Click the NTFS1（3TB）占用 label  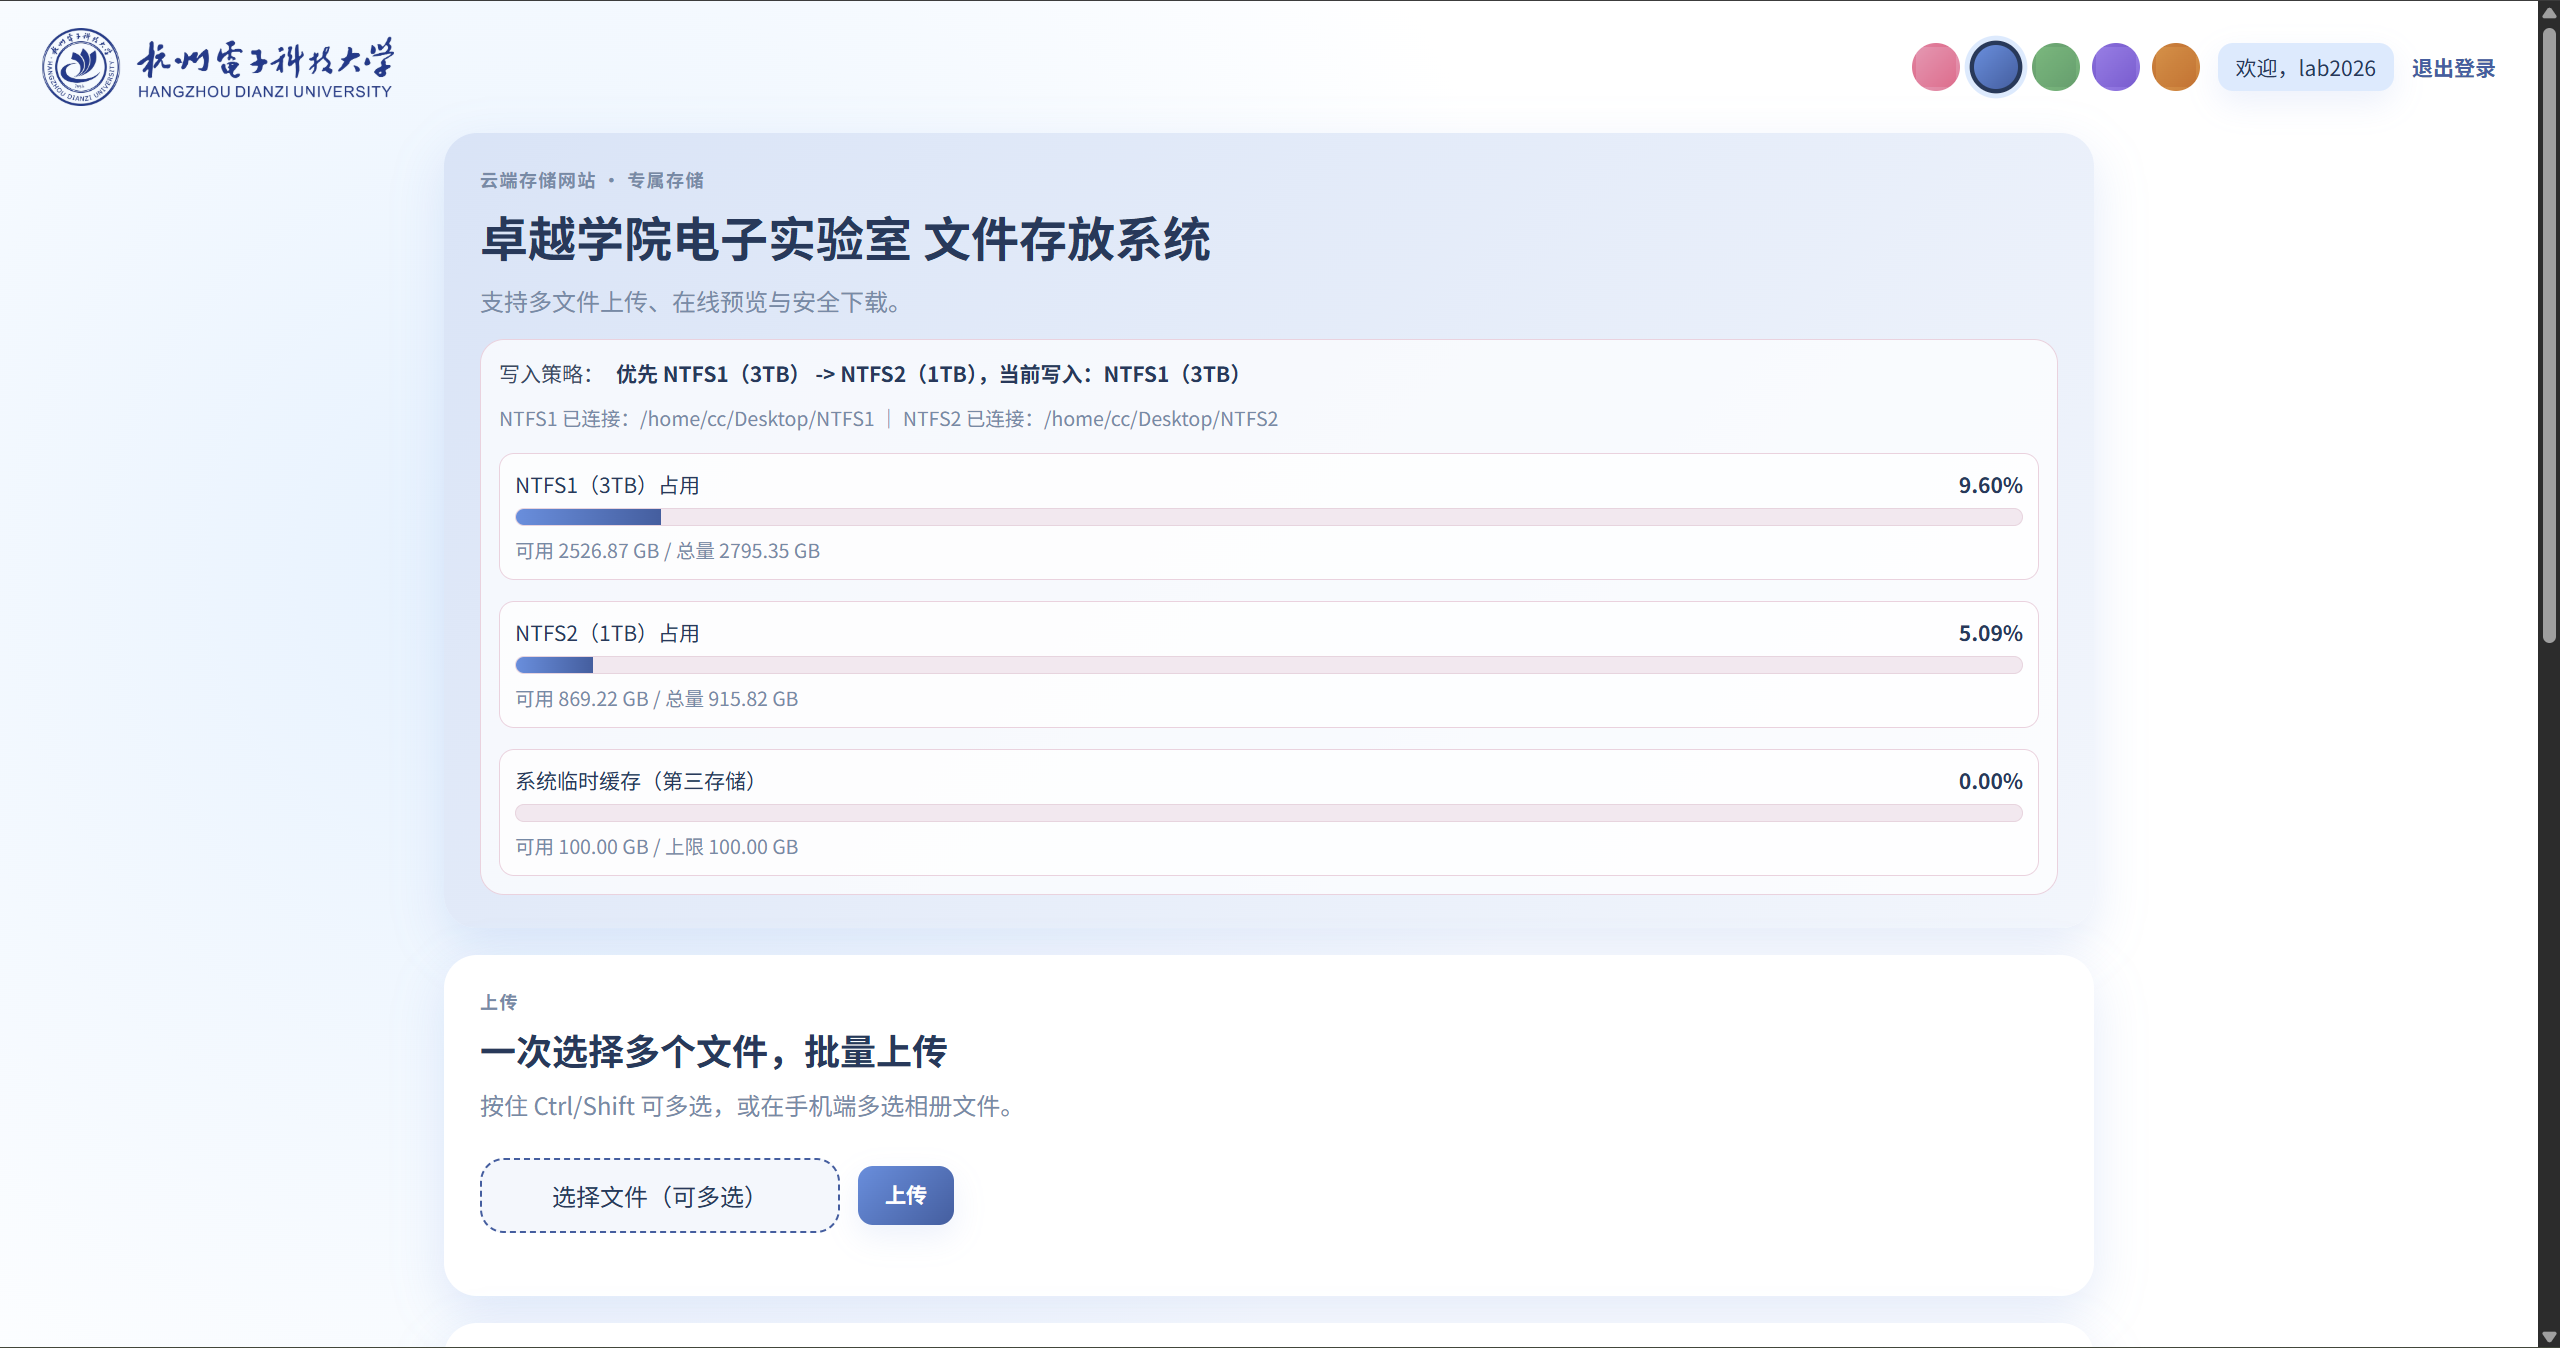(x=607, y=485)
